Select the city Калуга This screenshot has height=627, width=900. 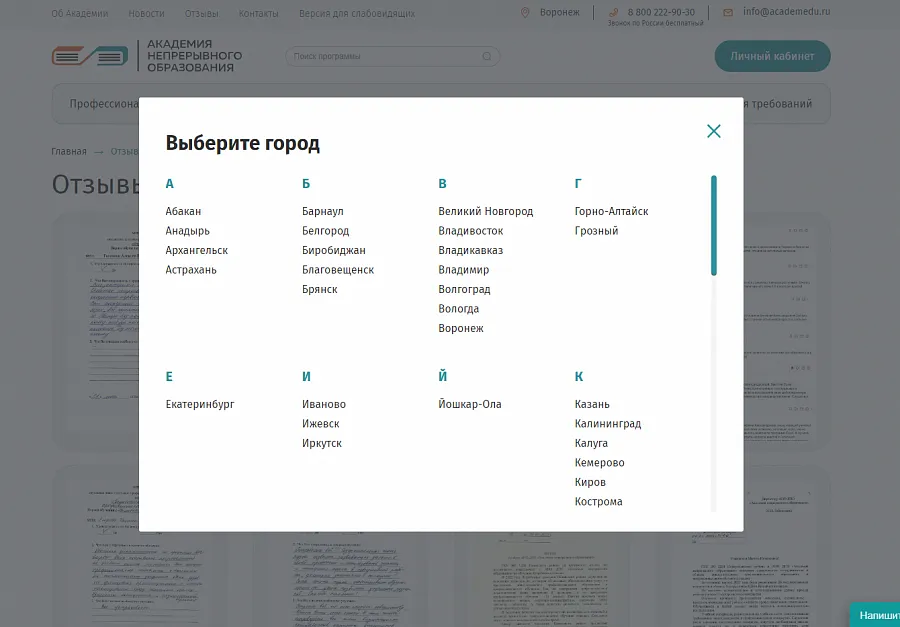[591, 443]
